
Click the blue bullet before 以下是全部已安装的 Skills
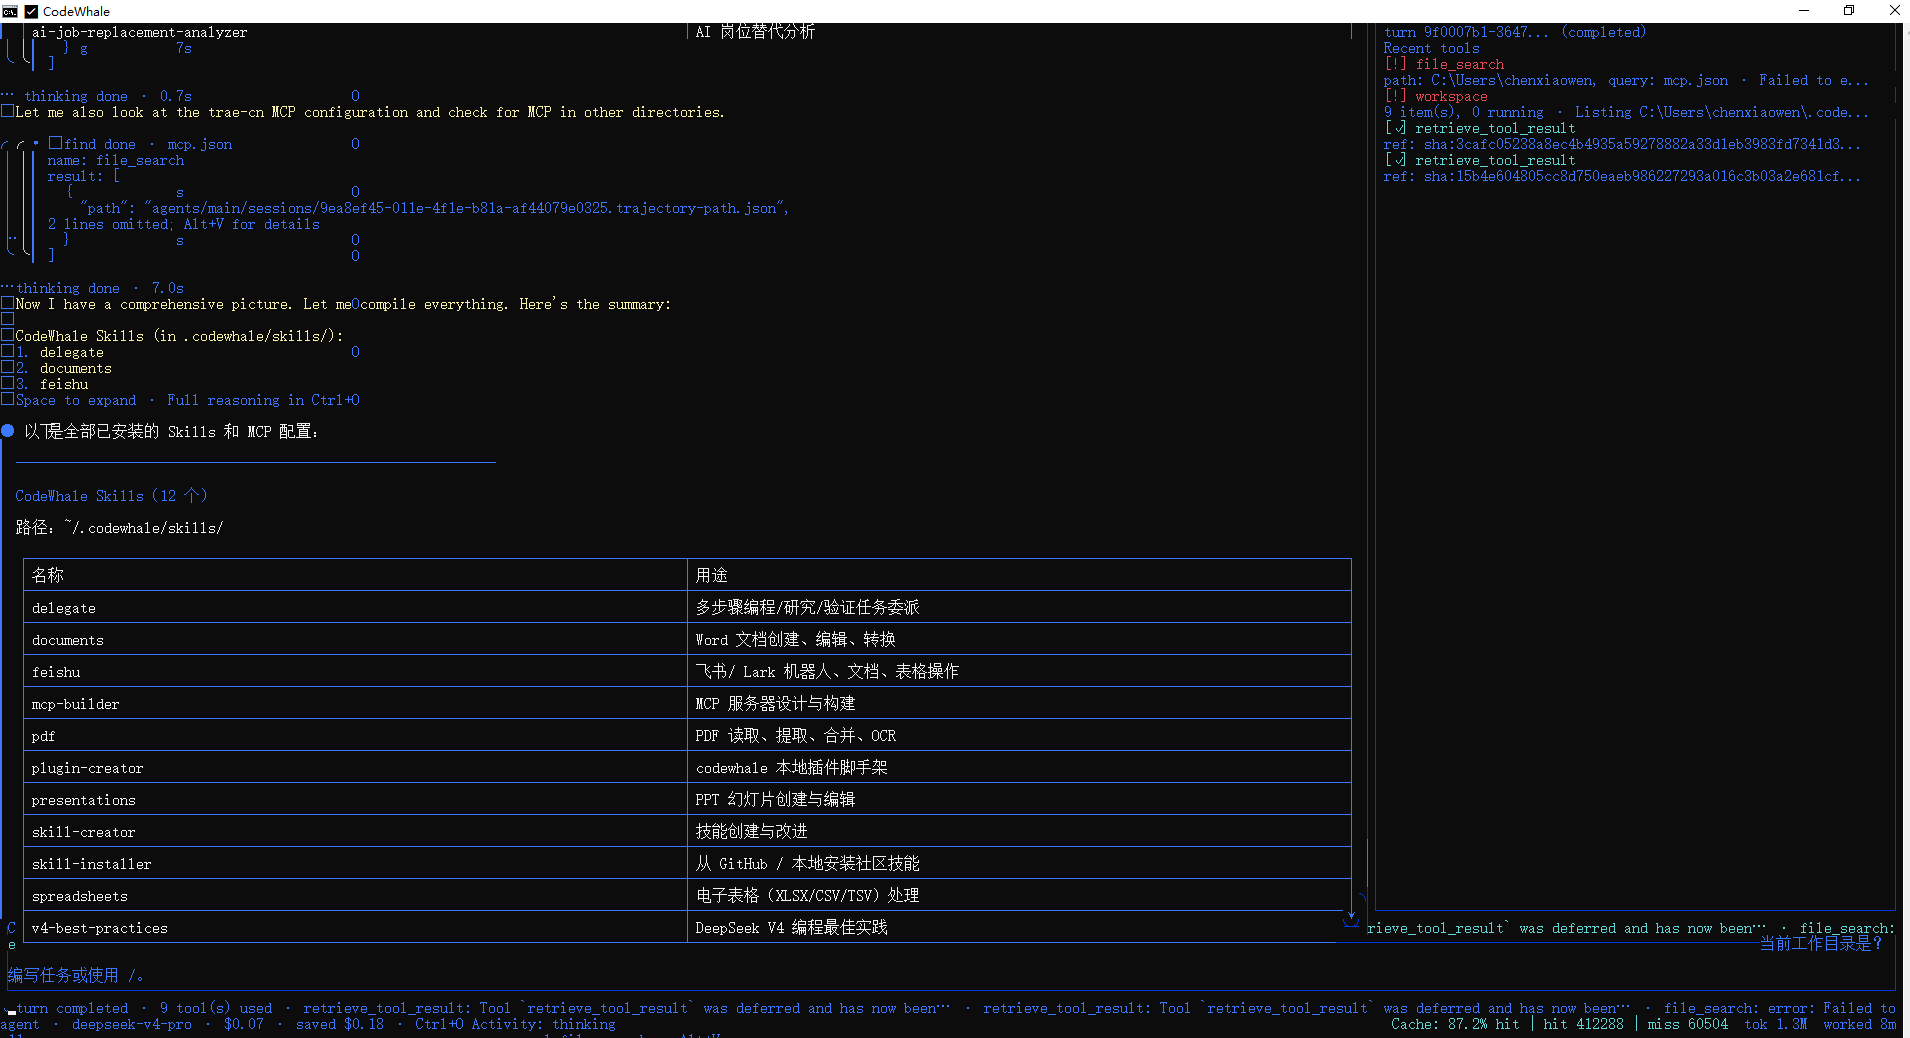[x=8, y=431]
